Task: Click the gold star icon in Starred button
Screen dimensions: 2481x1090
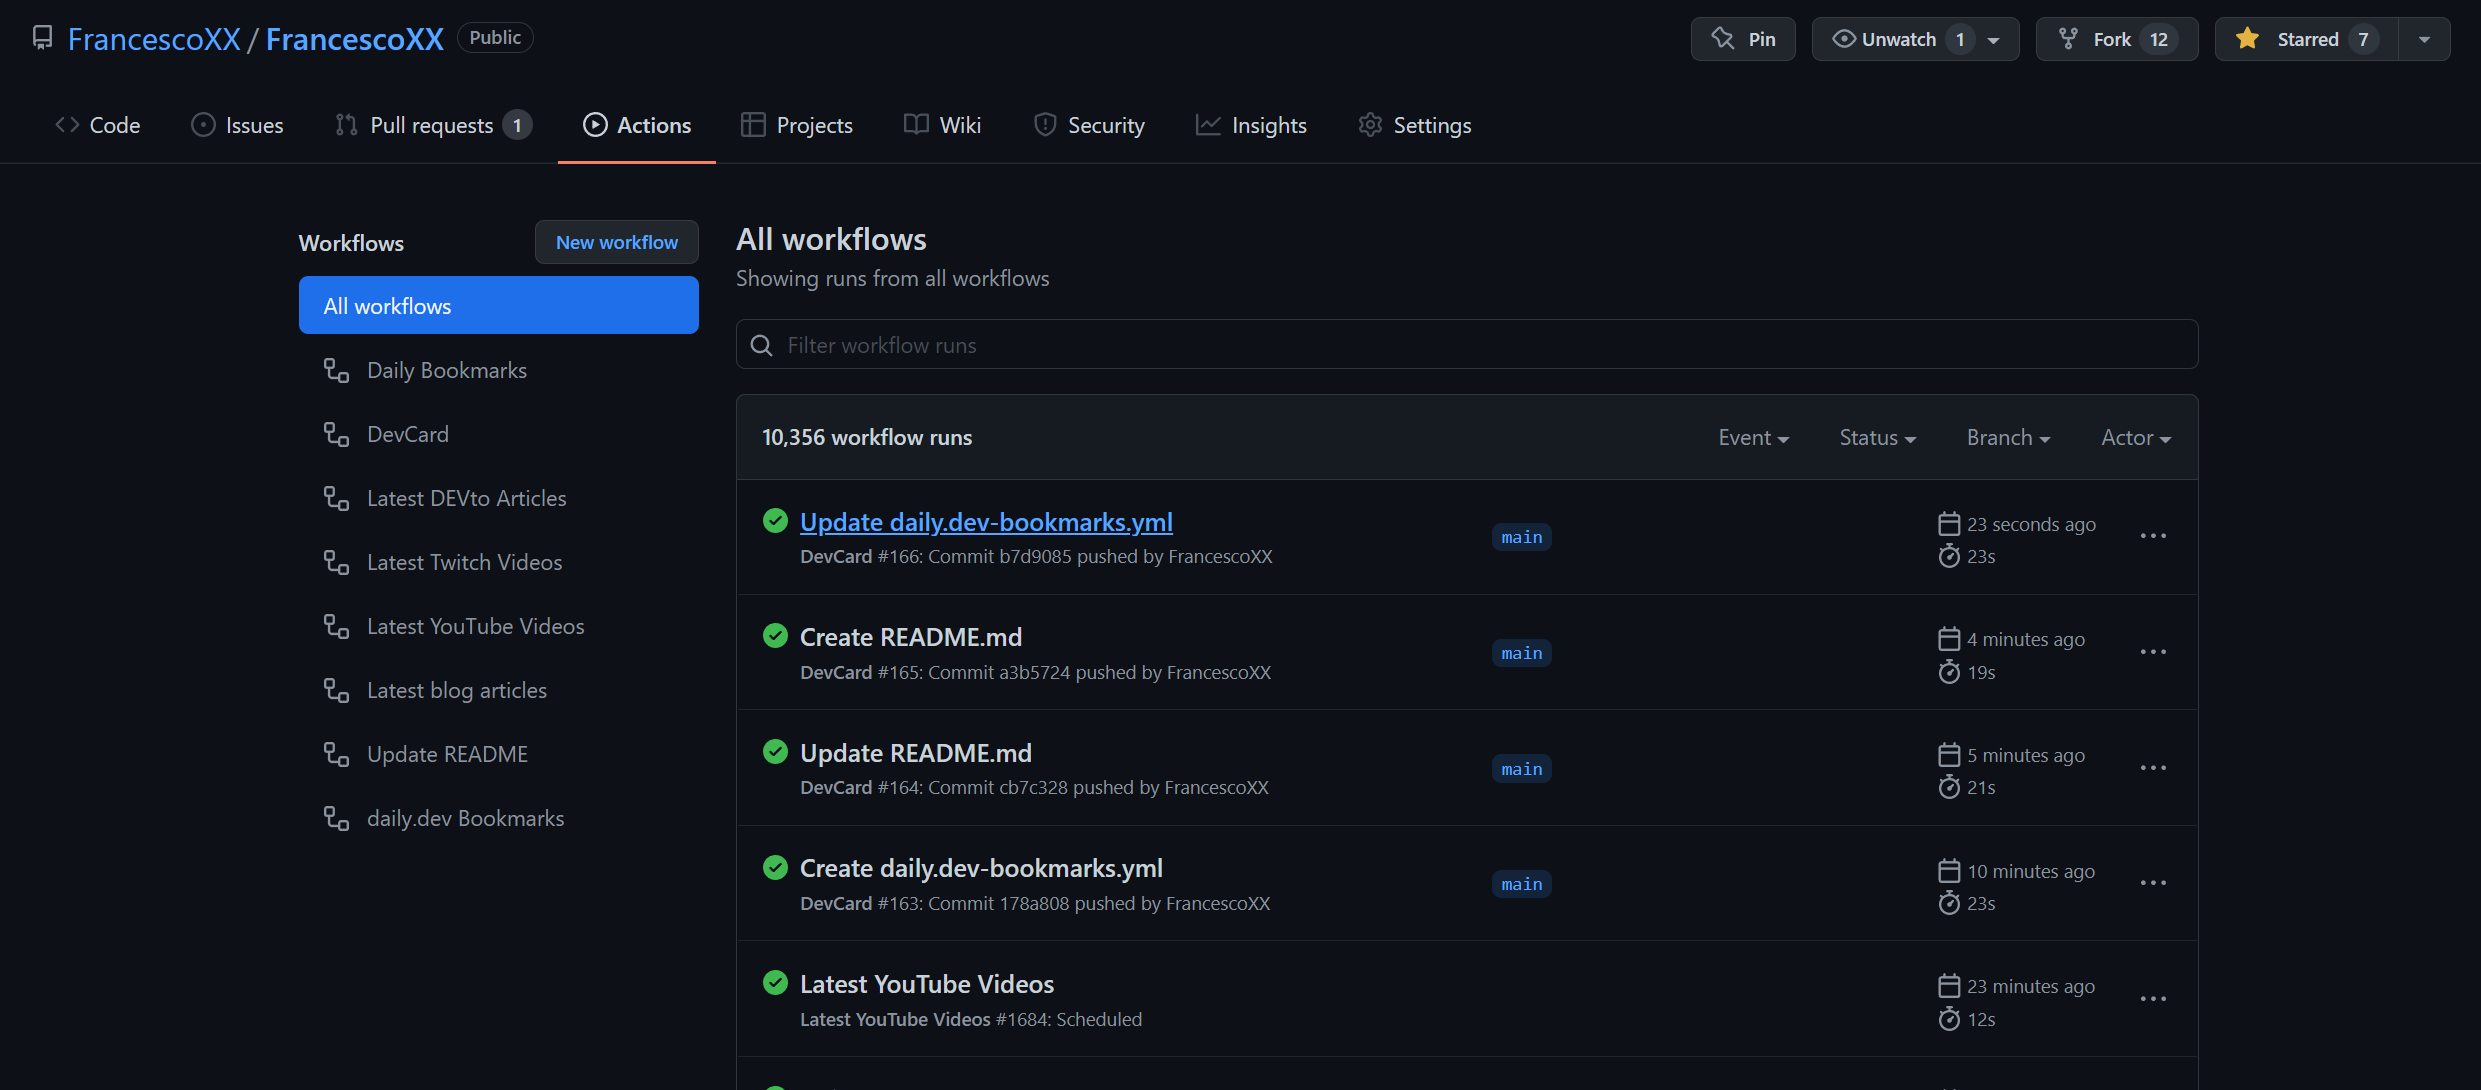Action: click(2248, 39)
